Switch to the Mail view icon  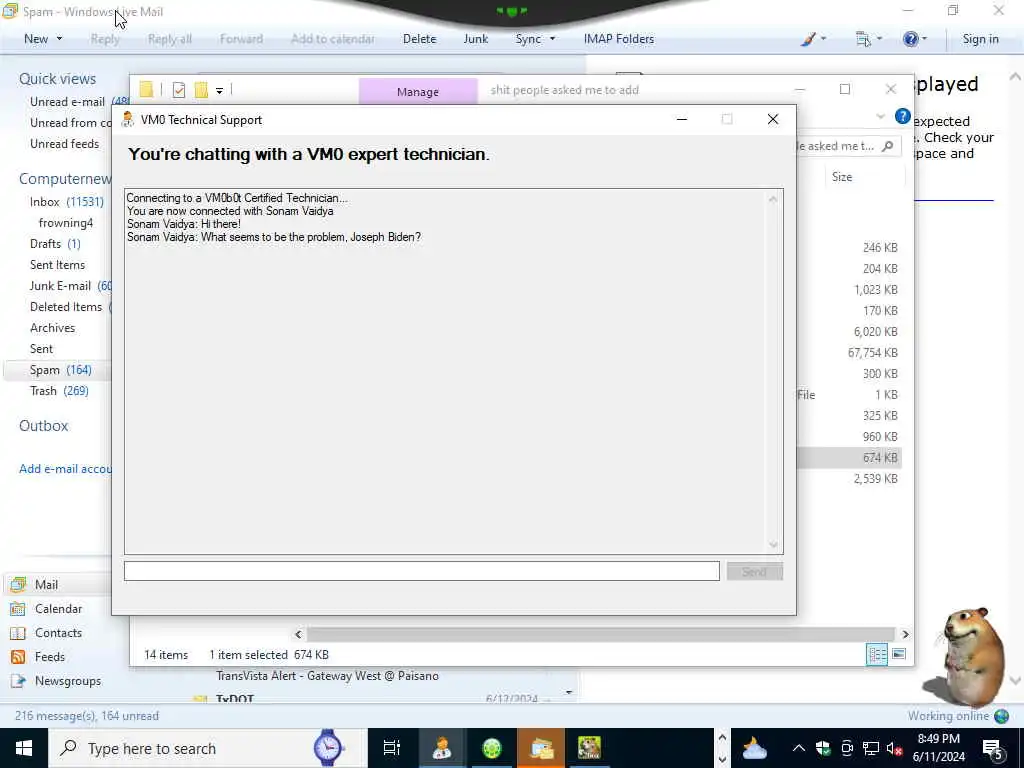(x=18, y=584)
